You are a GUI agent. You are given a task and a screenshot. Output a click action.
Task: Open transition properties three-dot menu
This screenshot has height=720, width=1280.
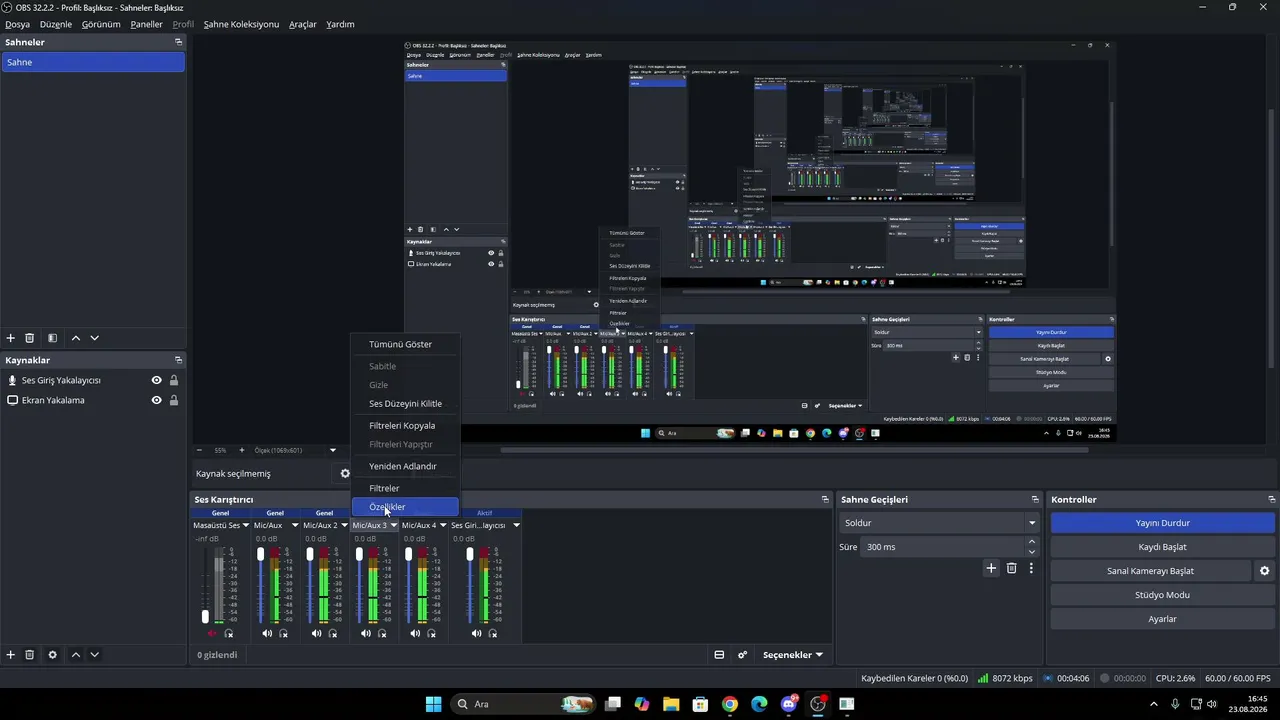1031,568
